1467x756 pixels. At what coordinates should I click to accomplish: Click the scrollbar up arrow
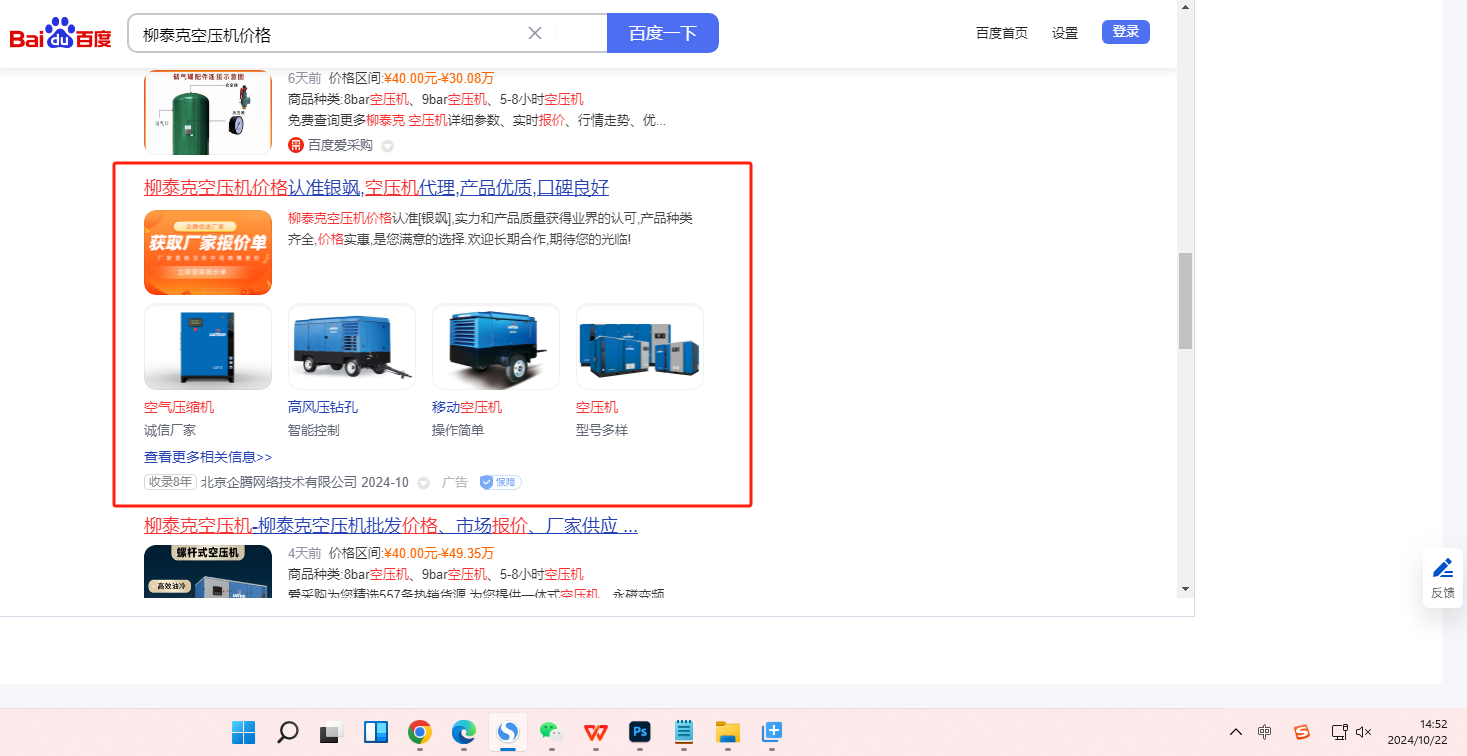point(1186,8)
